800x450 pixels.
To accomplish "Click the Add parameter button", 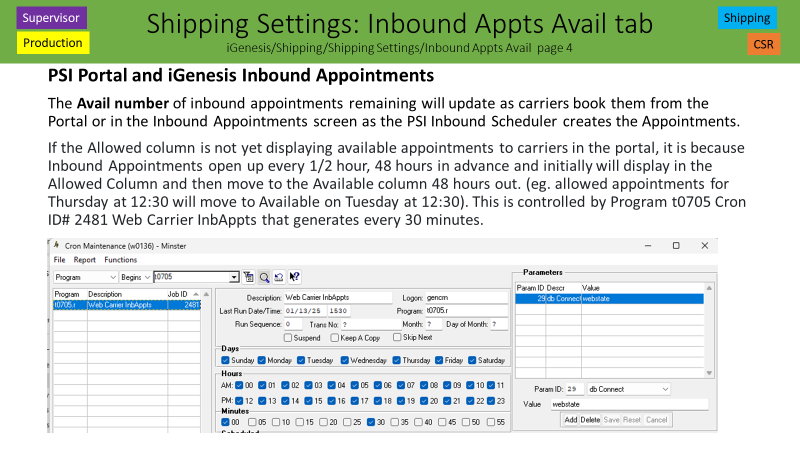I will pos(570,420).
